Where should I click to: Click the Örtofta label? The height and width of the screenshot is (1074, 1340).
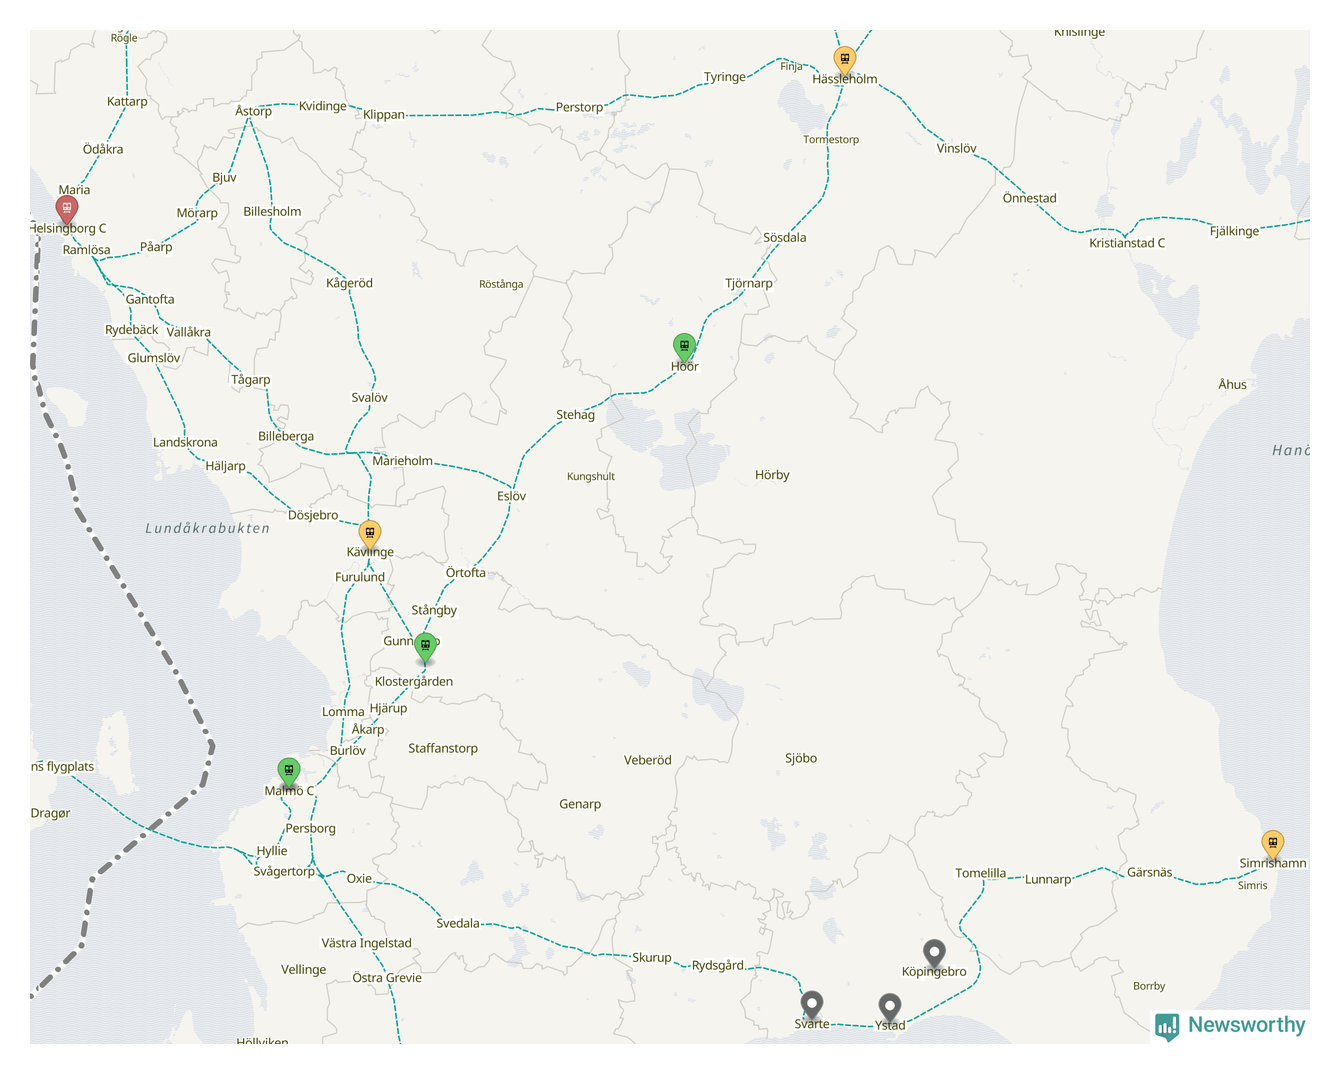(x=466, y=573)
